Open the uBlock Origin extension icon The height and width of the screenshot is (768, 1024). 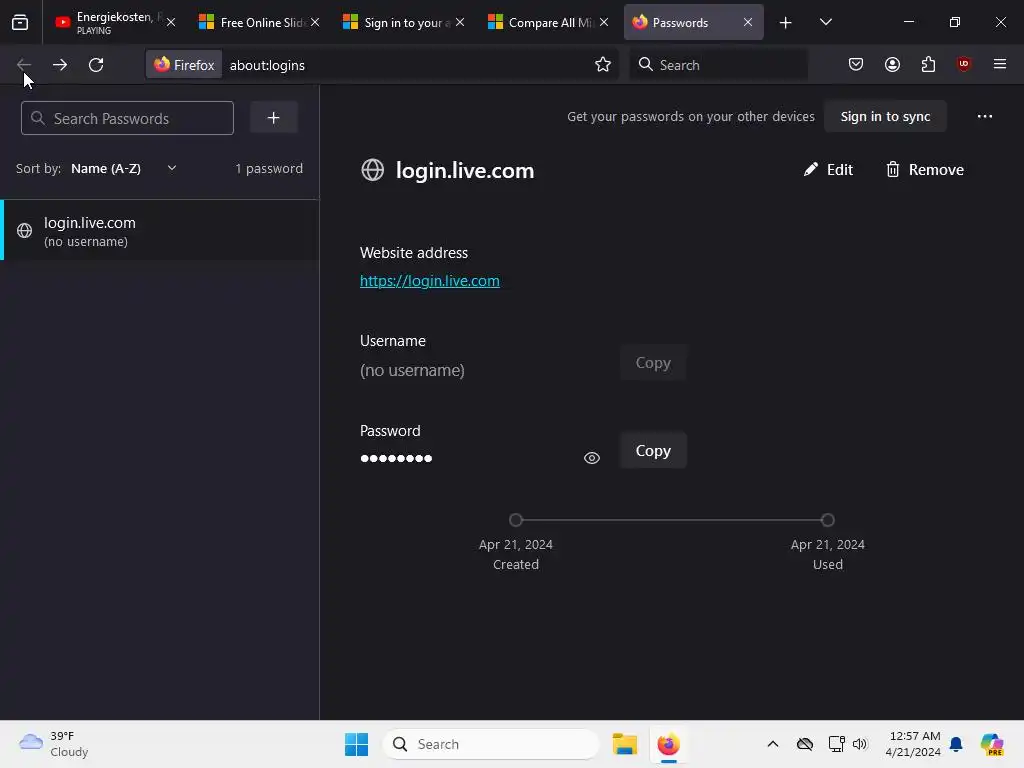pos(963,64)
